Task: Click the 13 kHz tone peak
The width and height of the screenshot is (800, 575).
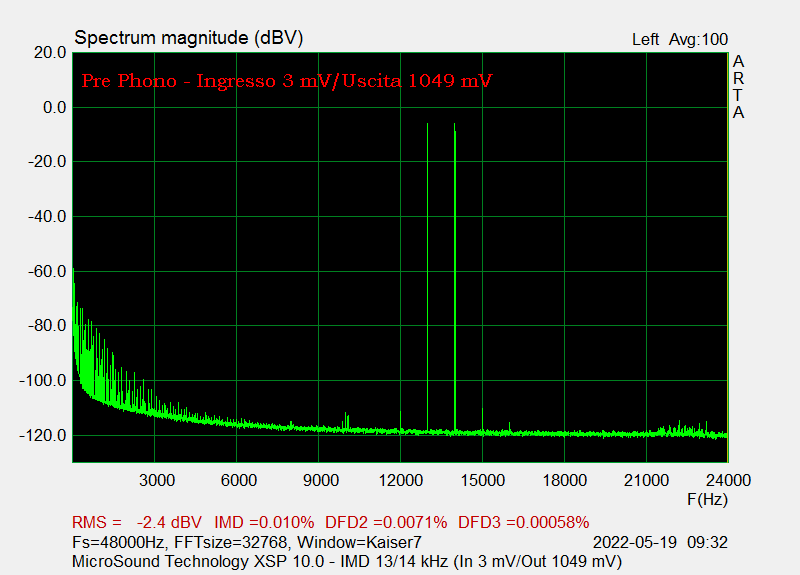Action: pos(428,276)
